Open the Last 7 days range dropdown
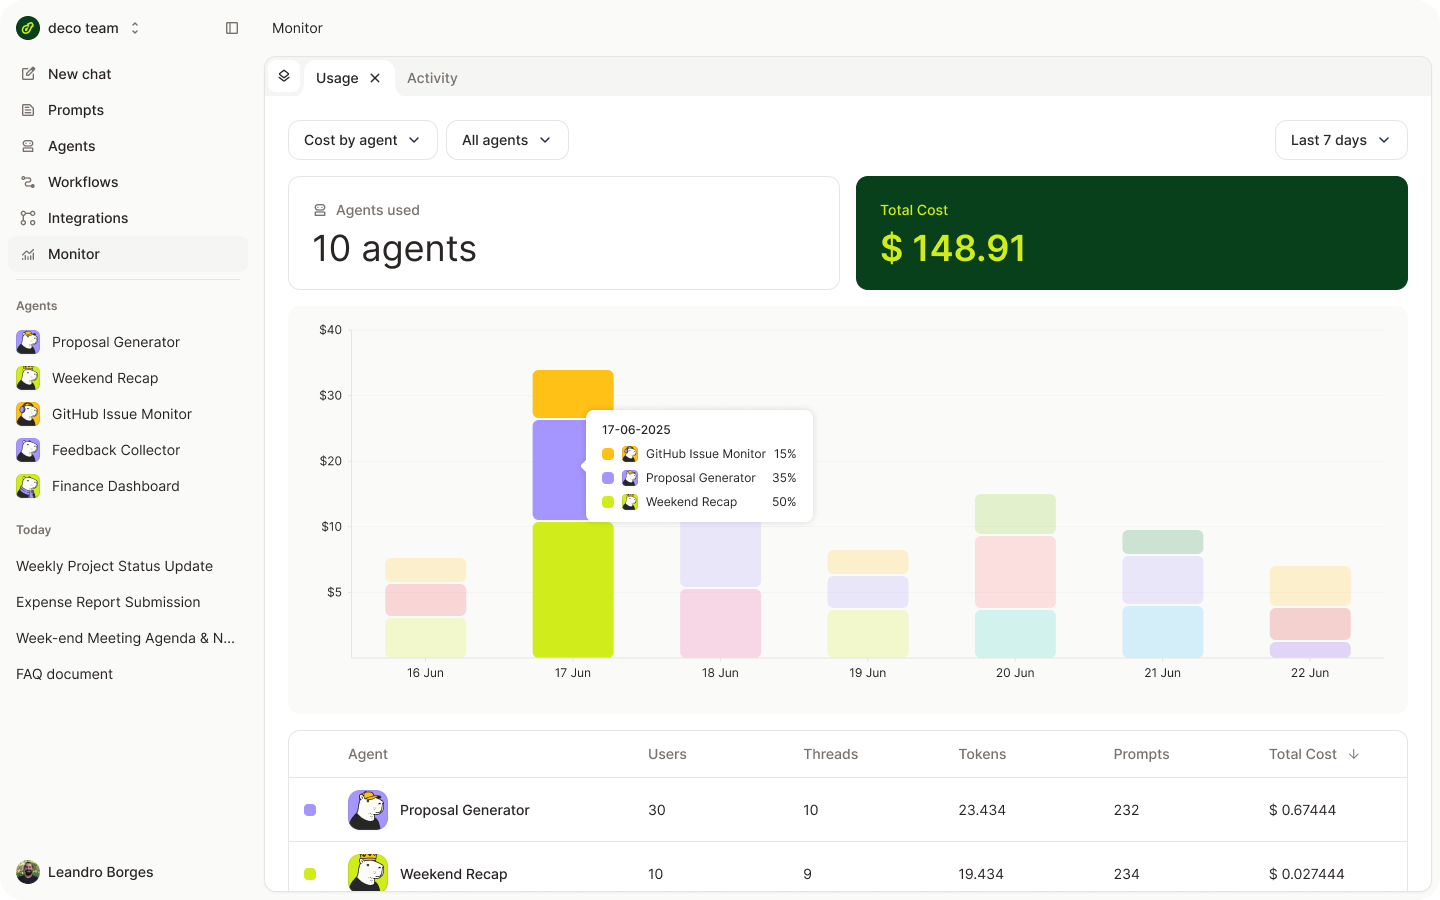 coord(1341,140)
